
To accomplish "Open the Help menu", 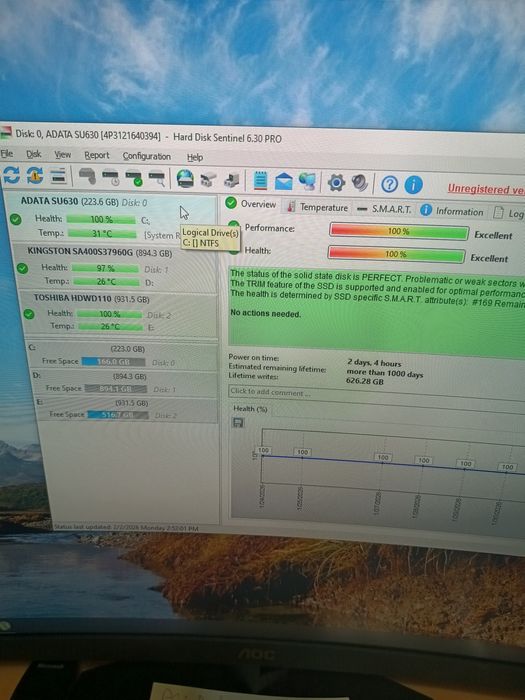I will pyautogui.click(x=195, y=157).
